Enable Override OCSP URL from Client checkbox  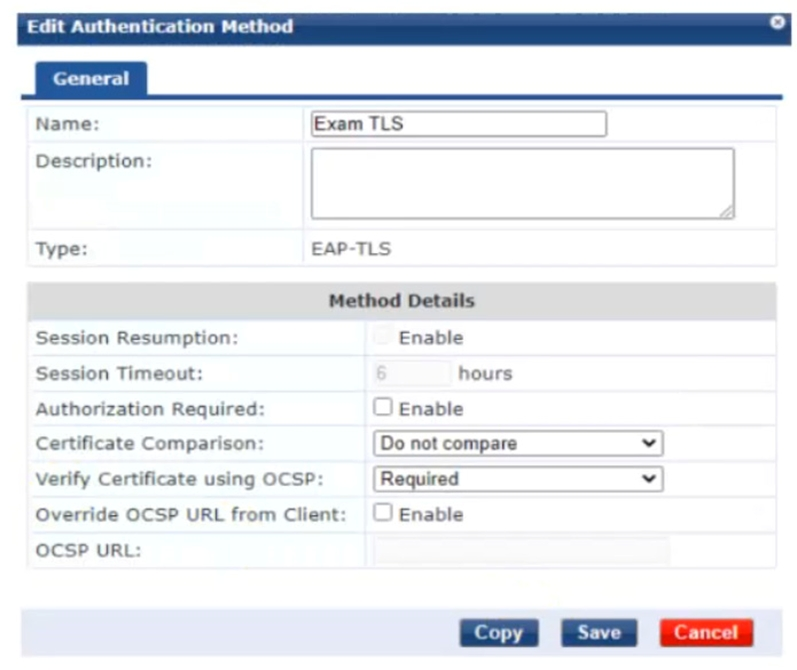click(x=382, y=513)
